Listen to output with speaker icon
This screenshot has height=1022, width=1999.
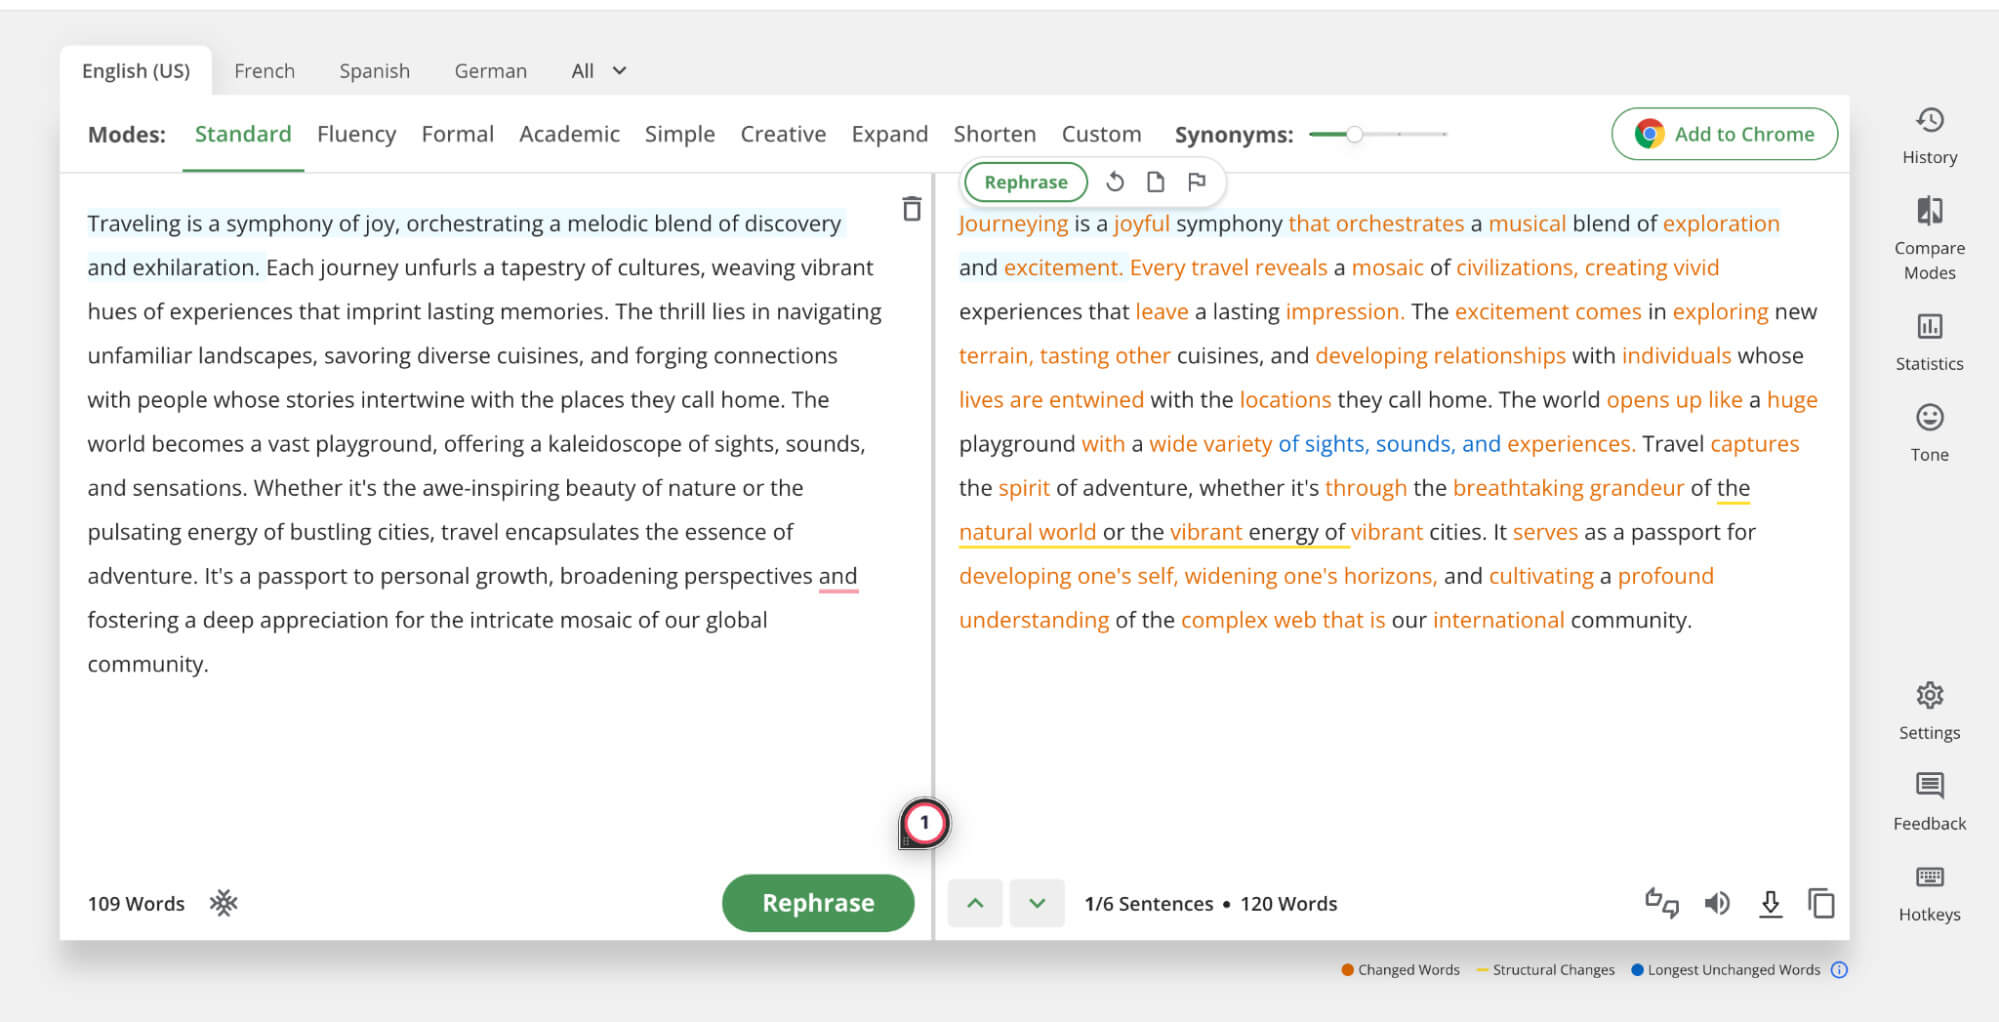pos(1717,903)
